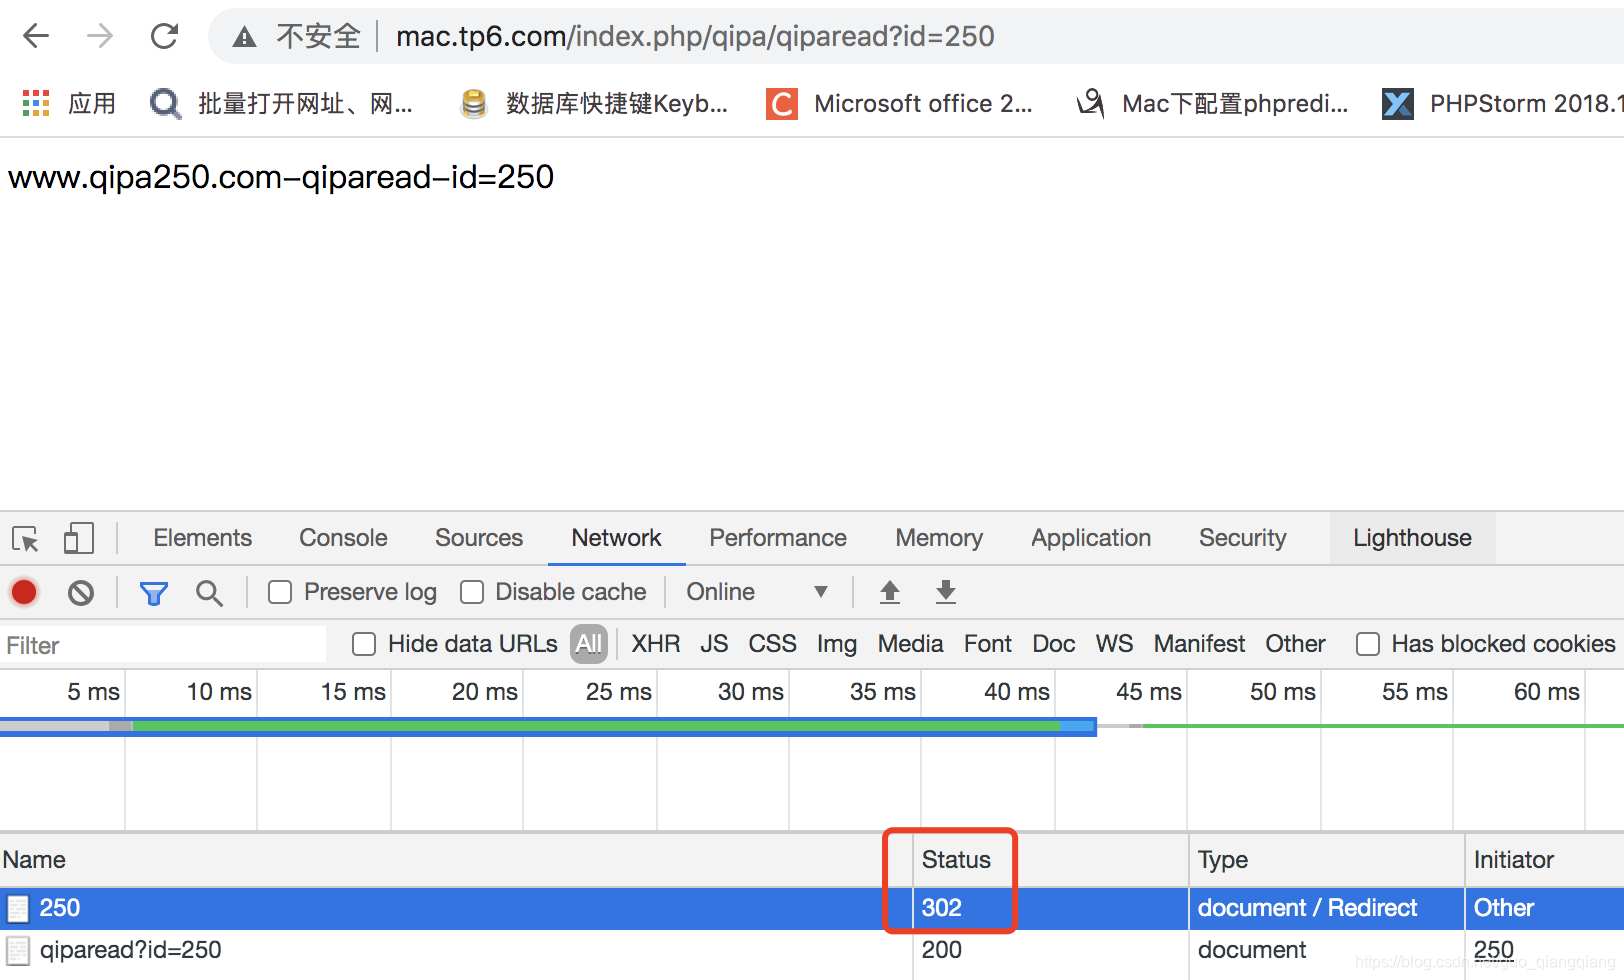Open the Security tab
The height and width of the screenshot is (980, 1624).
pos(1242,538)
